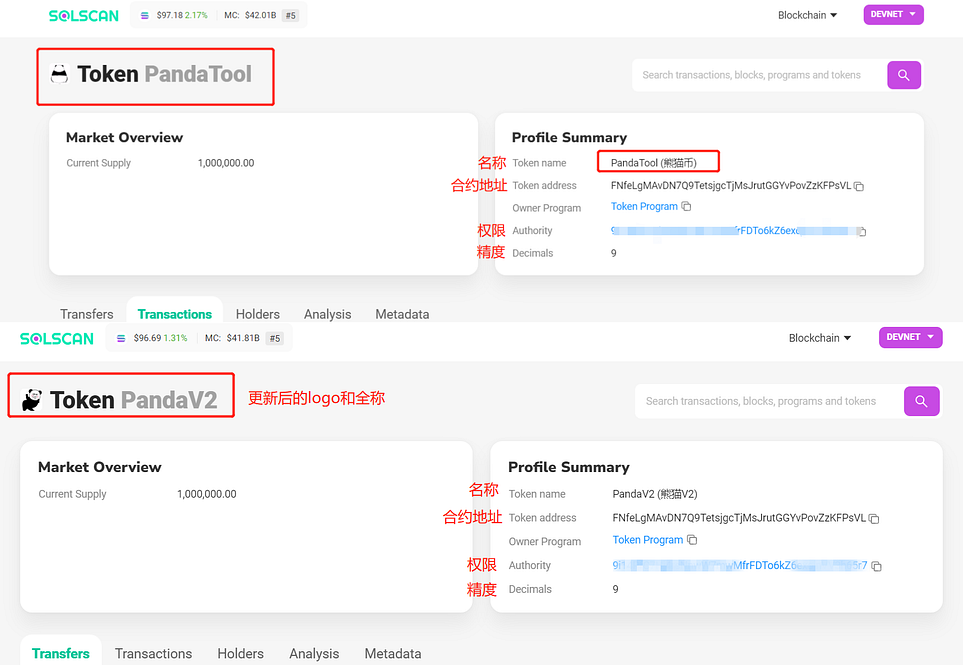Switch to Transactions tab on PandaV2 page
The image size is (963, 665).
coord(154,653)
